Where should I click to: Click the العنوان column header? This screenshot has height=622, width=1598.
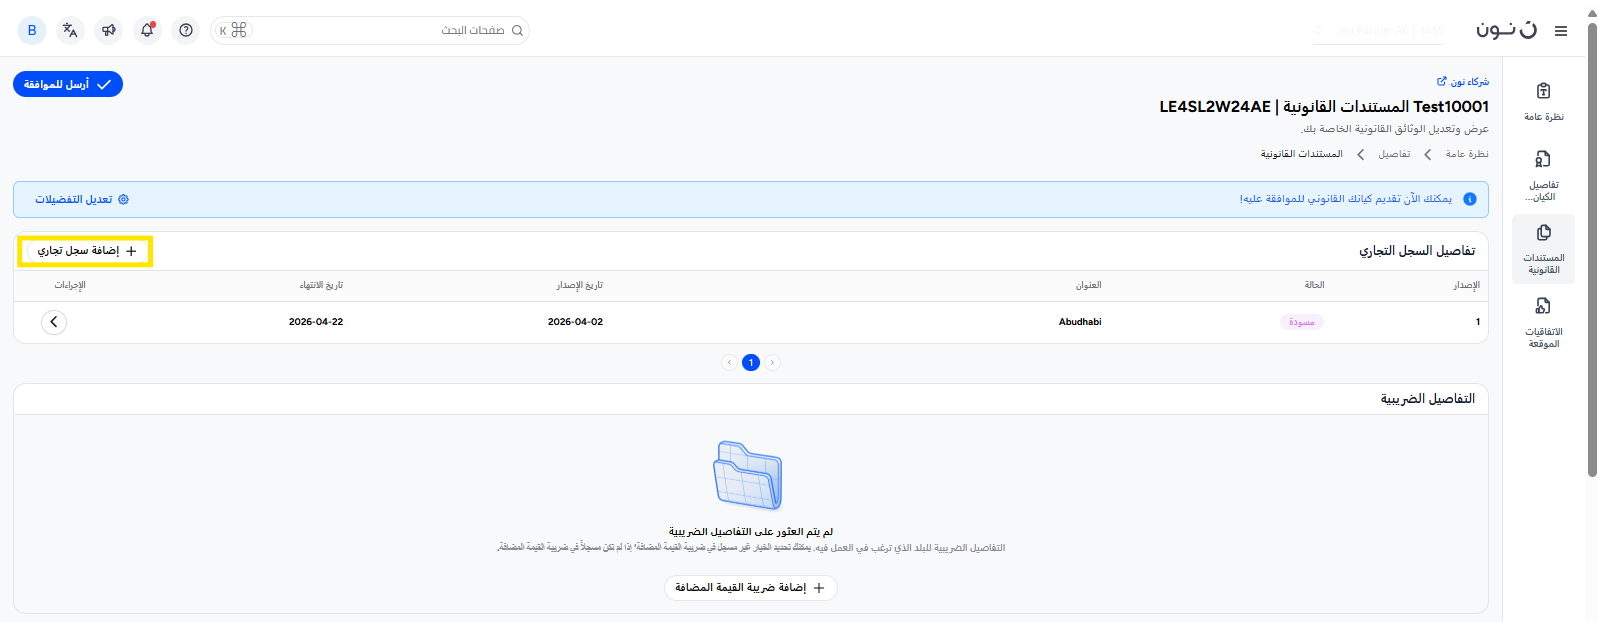pos(1088,285)
